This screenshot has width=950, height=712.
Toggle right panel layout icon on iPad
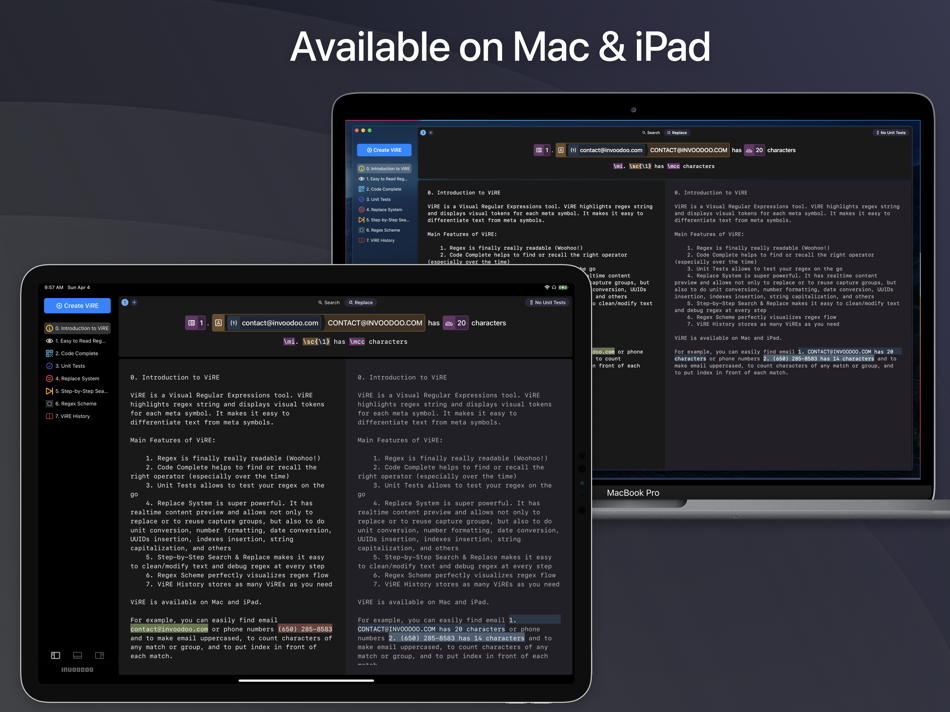[99, 655]
